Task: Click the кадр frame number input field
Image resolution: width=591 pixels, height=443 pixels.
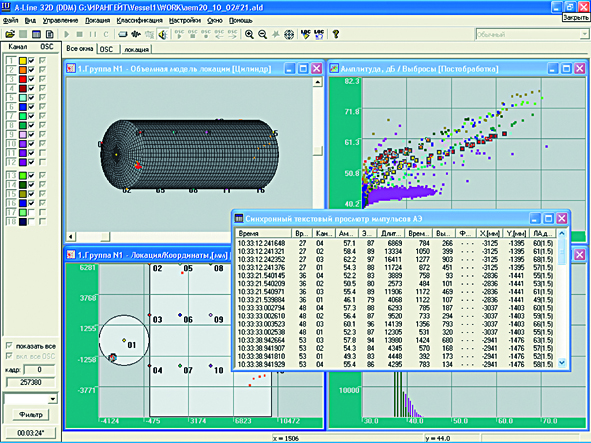Action: tap(39, 370)
